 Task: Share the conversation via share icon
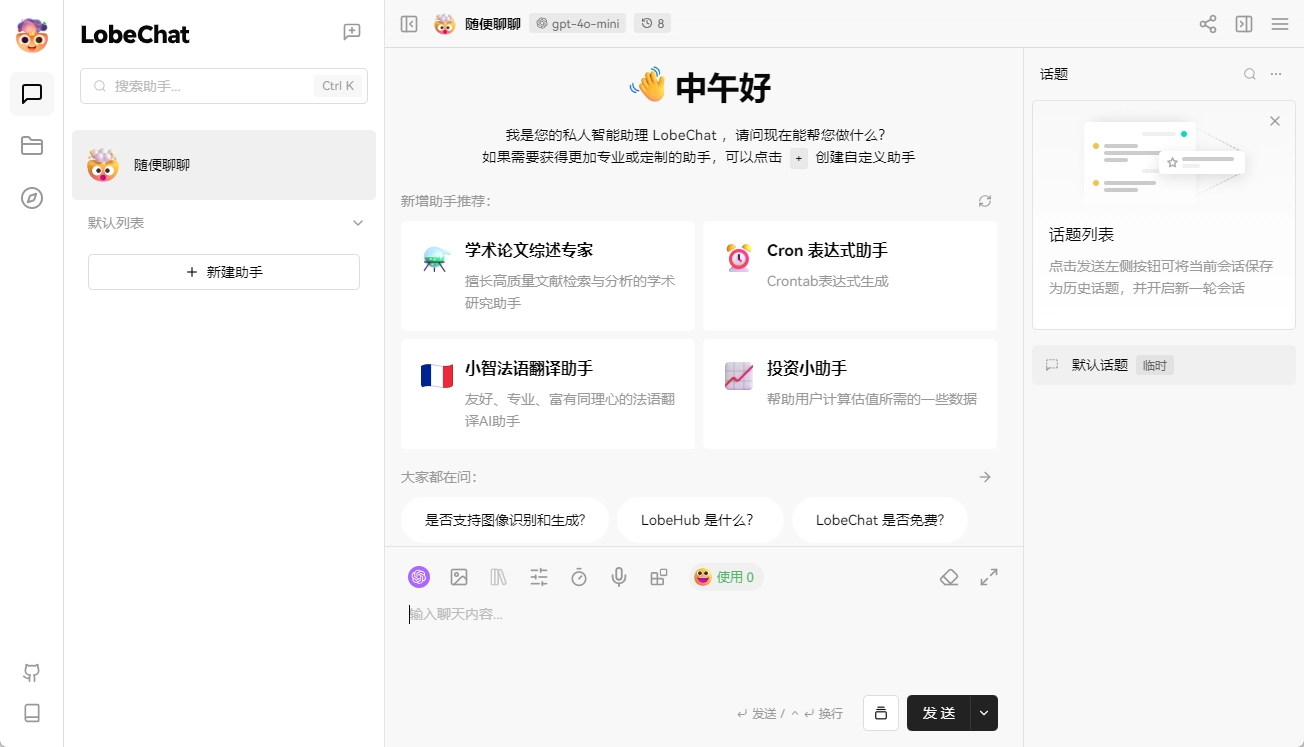pyautogui.click(x=1207, y=23)
